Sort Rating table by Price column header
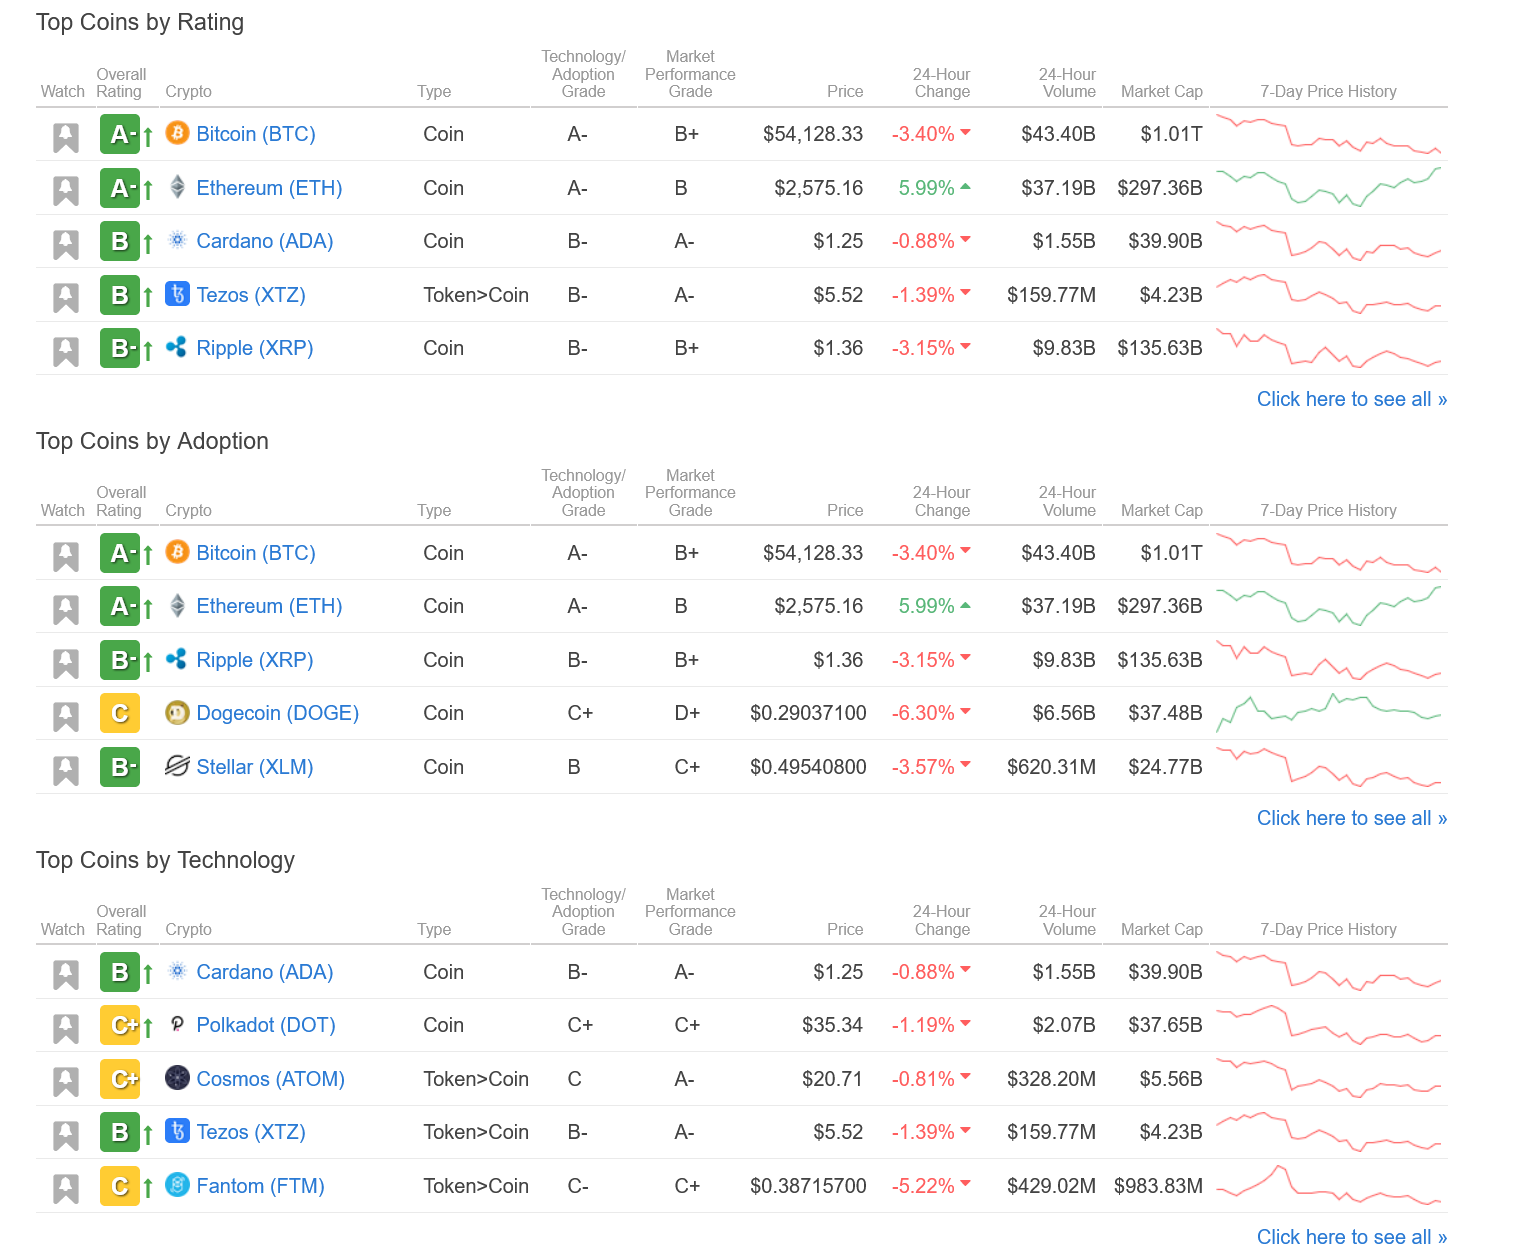Image resolution: width=1522 pixels, height=1253 pixels. coord(845,91)
